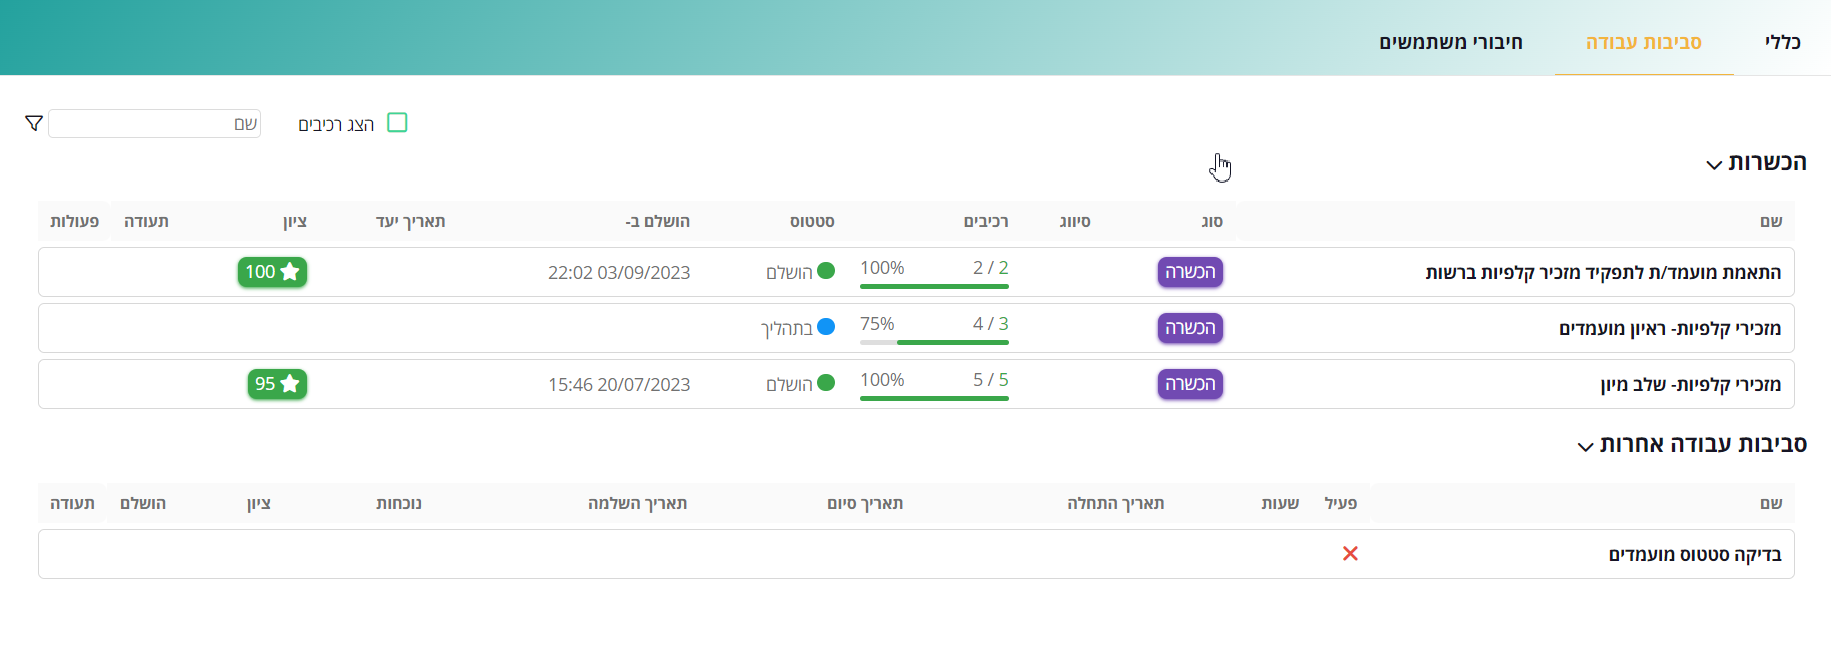The width and height of the screenshot is (1831, 670).
Task: Click the 'הכשרה' badge in the third row
Action: pos(1190,384)
